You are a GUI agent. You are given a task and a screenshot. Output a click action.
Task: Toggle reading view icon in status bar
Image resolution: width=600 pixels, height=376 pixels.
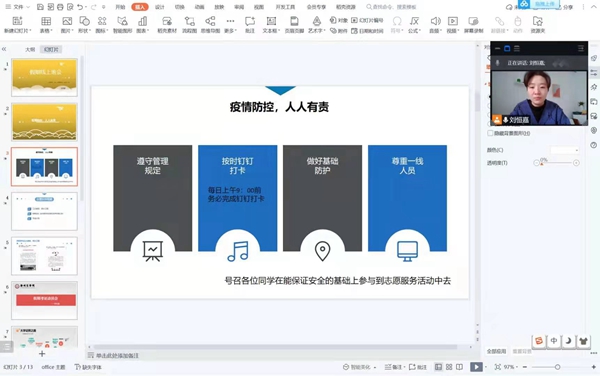[460, 367]
